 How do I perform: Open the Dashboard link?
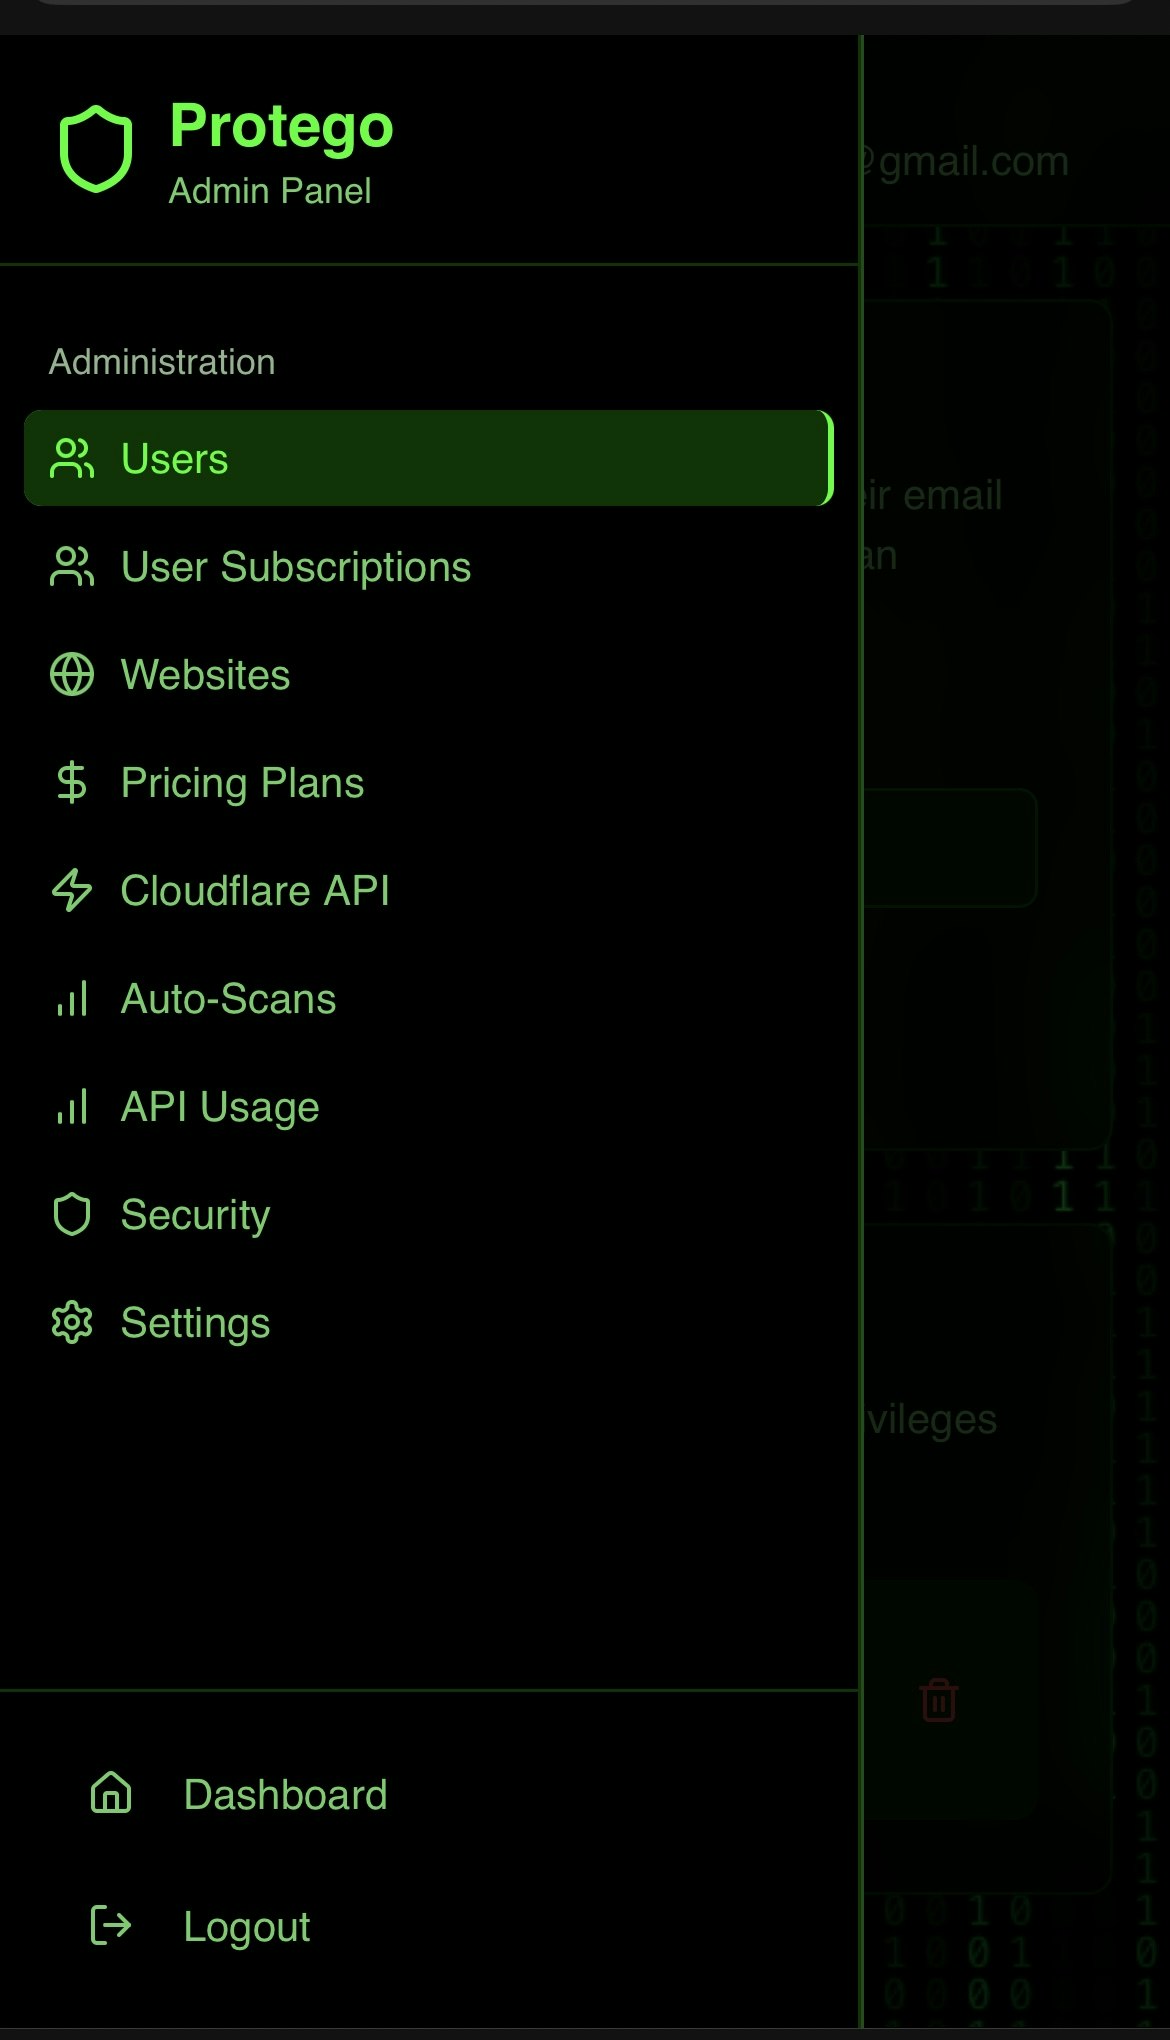pyautogui.click(x=285, y=1793)
